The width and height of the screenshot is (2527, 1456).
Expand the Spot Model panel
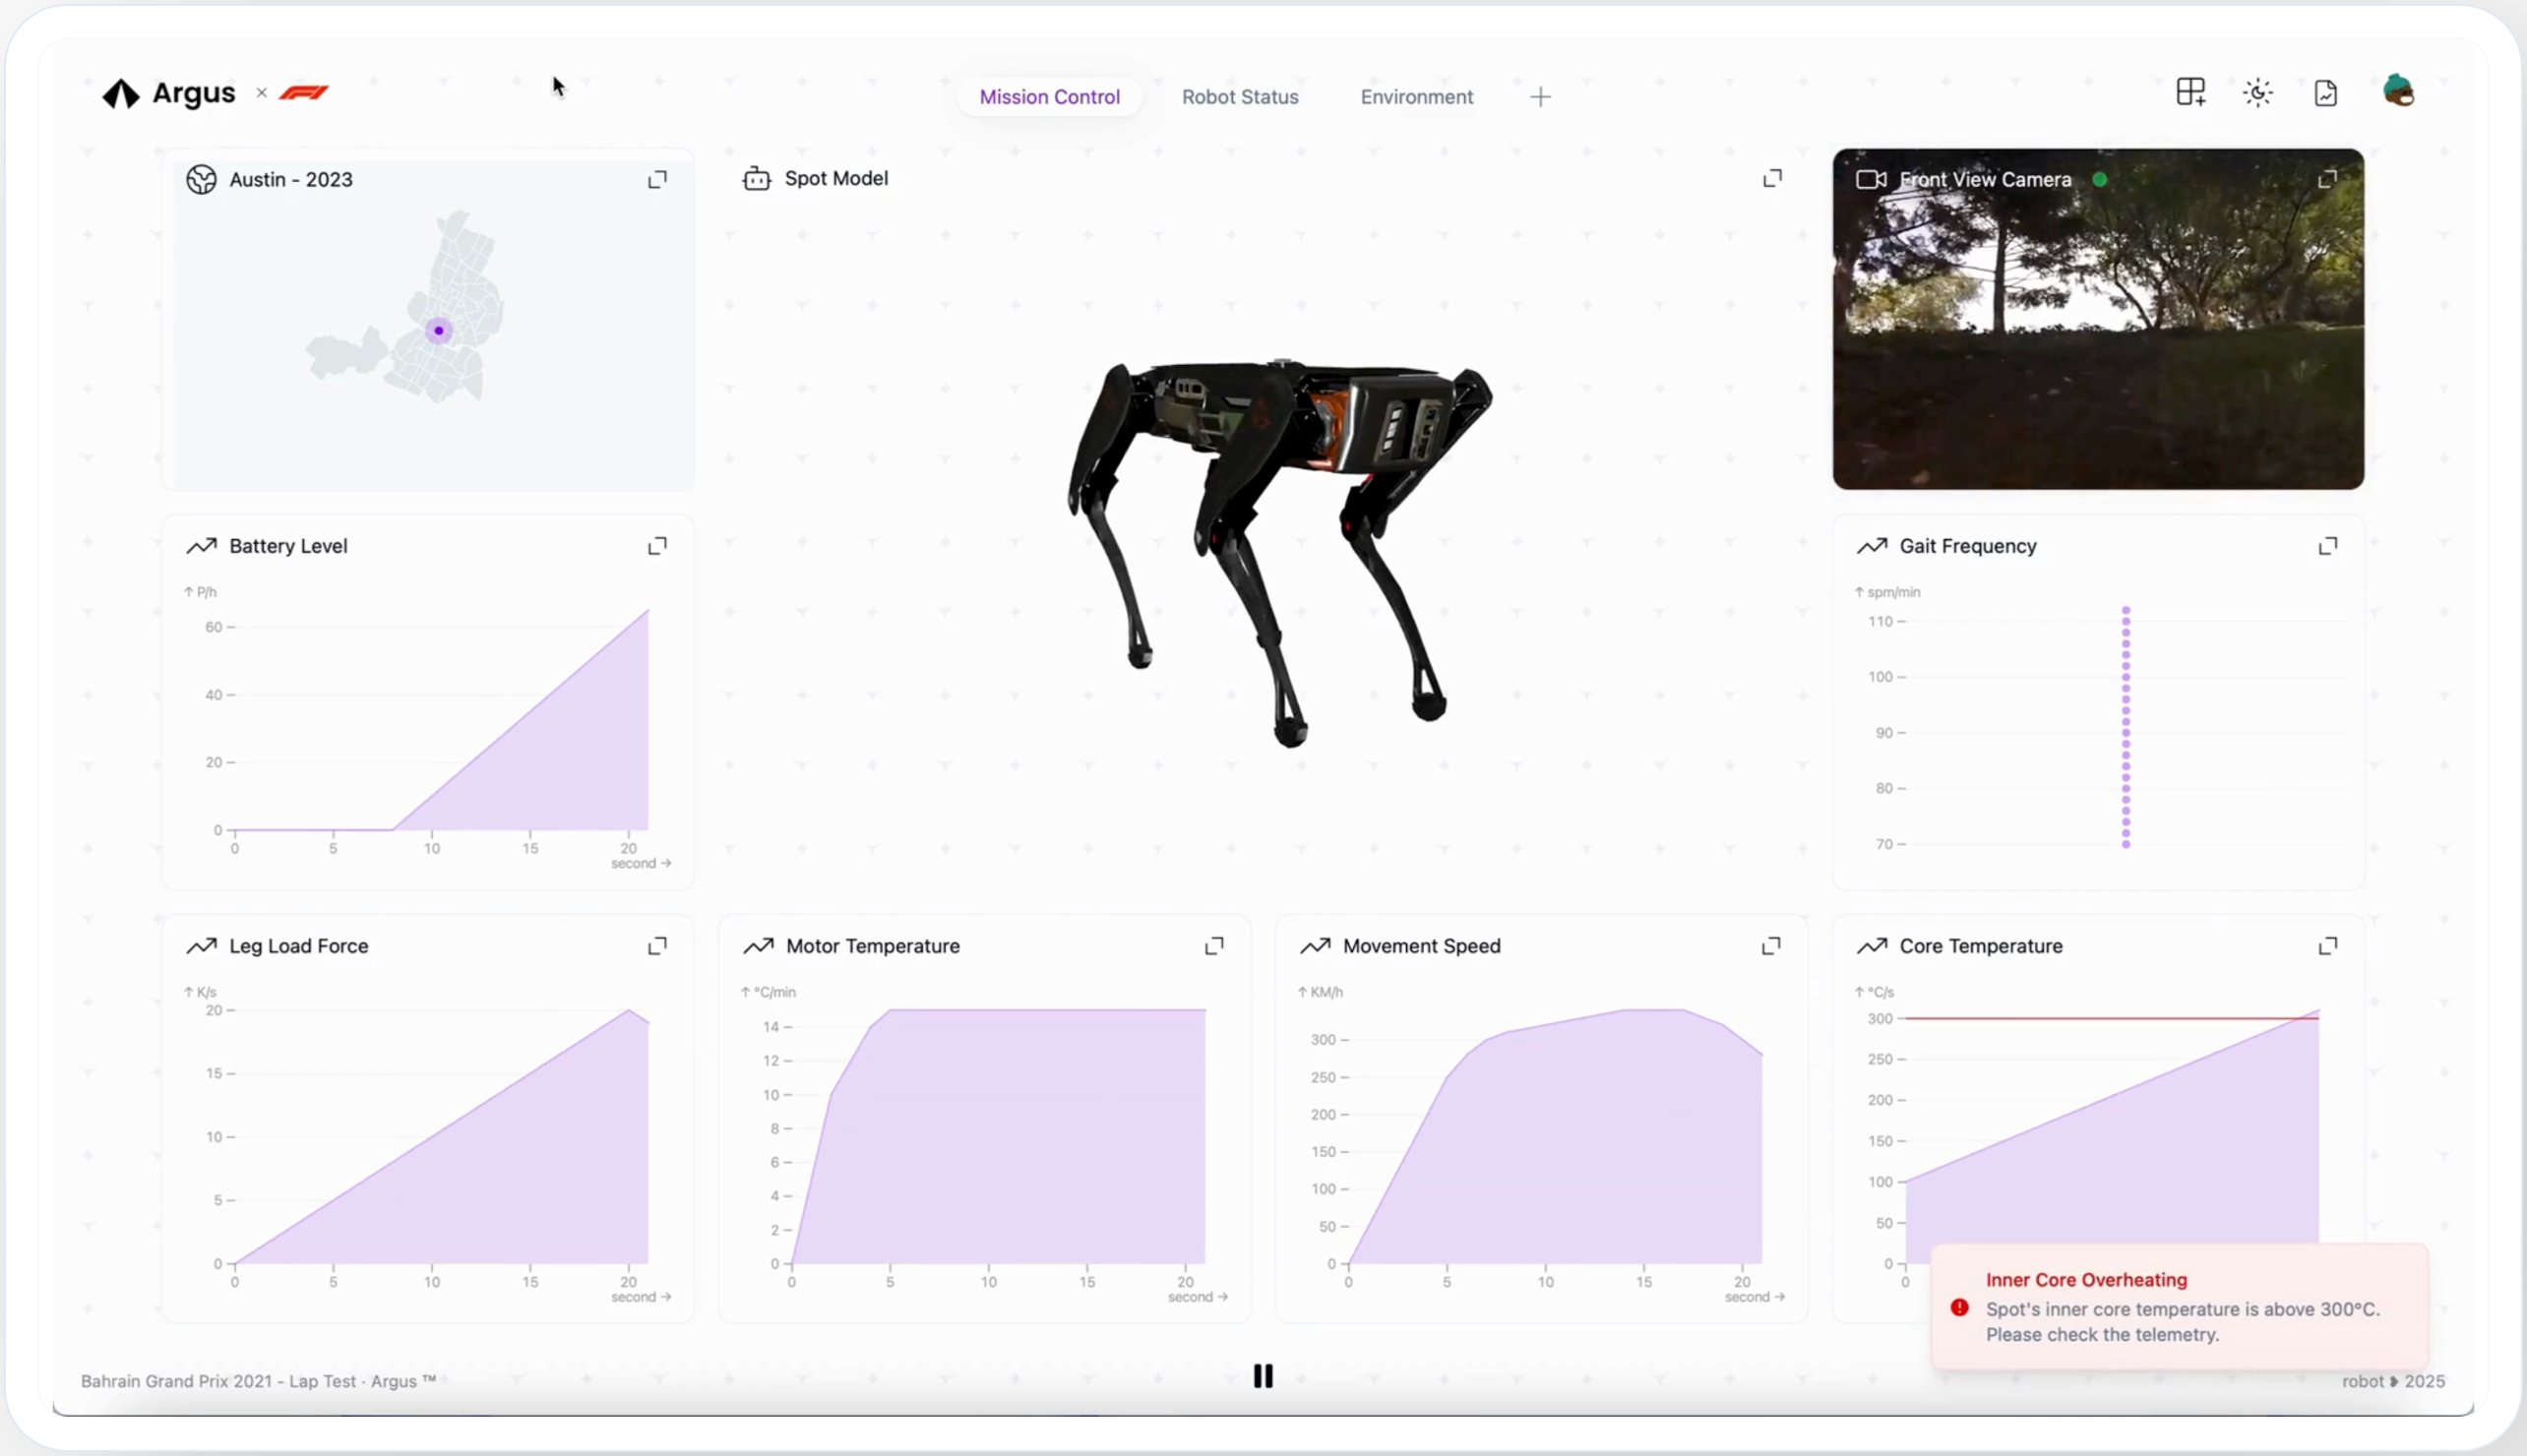[x=1772, y=178]
